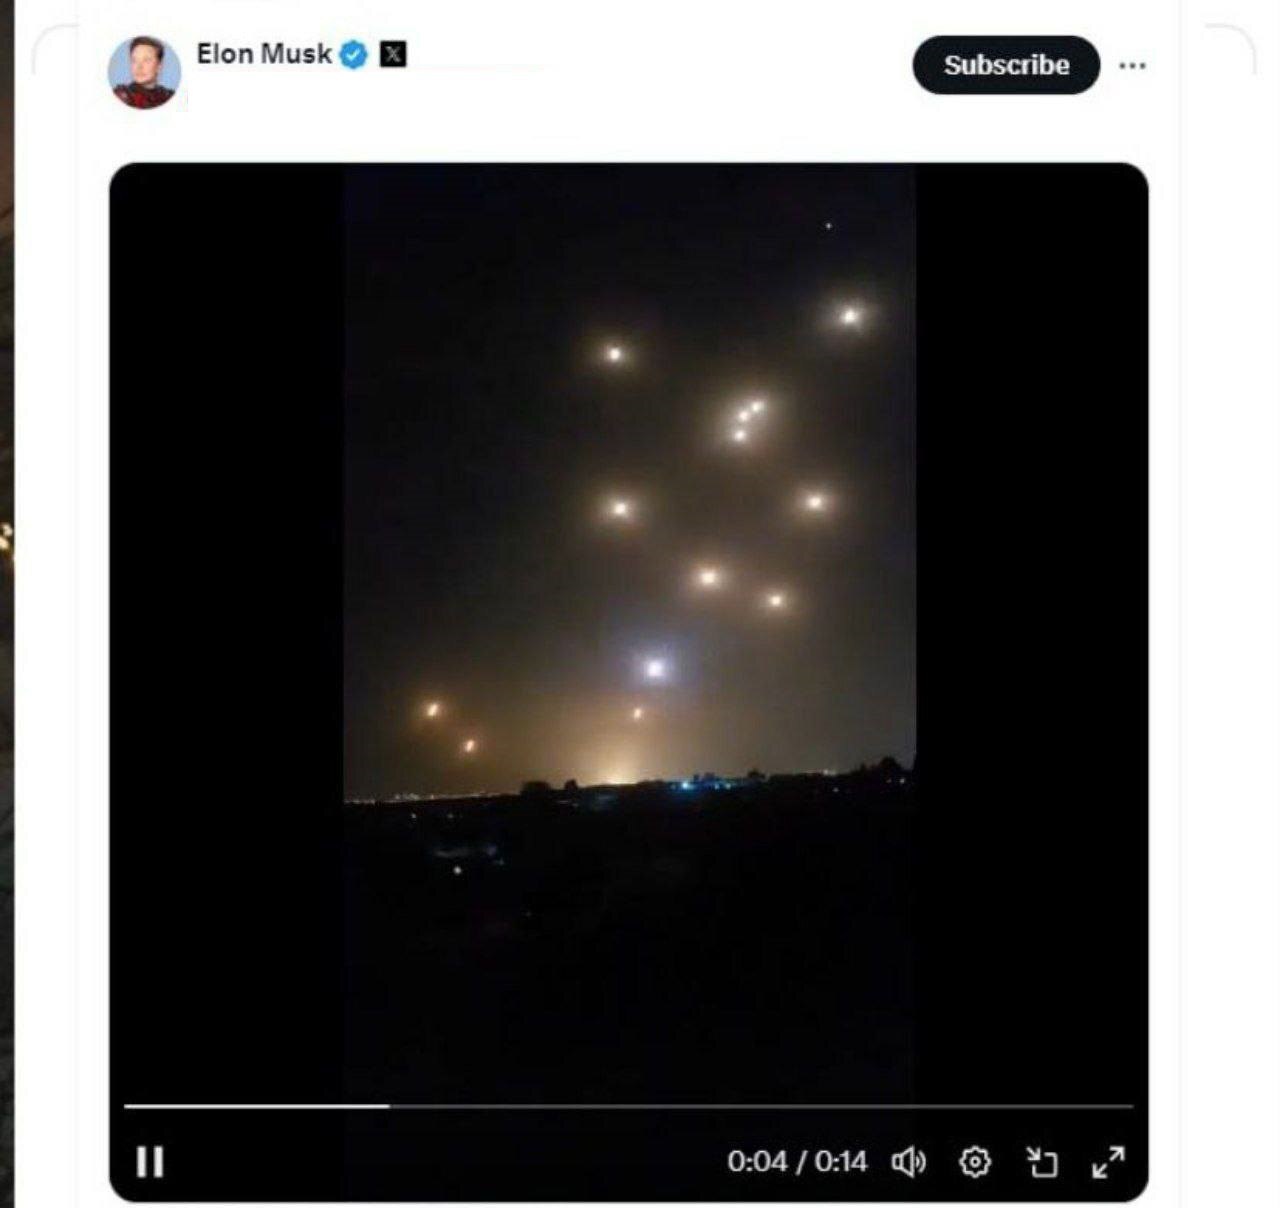
Task: Click the glowing horizon in the video
Action: point(612,775)
